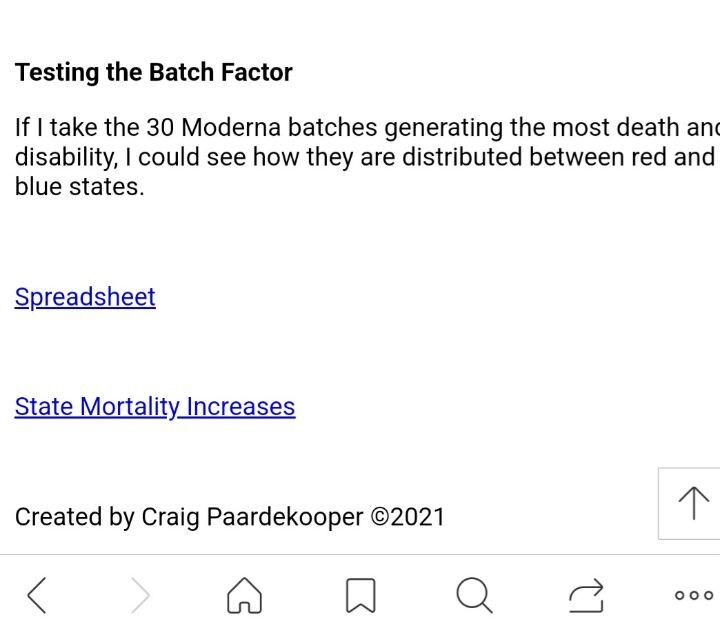Click the word 'disability' in paragraph
720x635 pixels.
pos(66,157)
